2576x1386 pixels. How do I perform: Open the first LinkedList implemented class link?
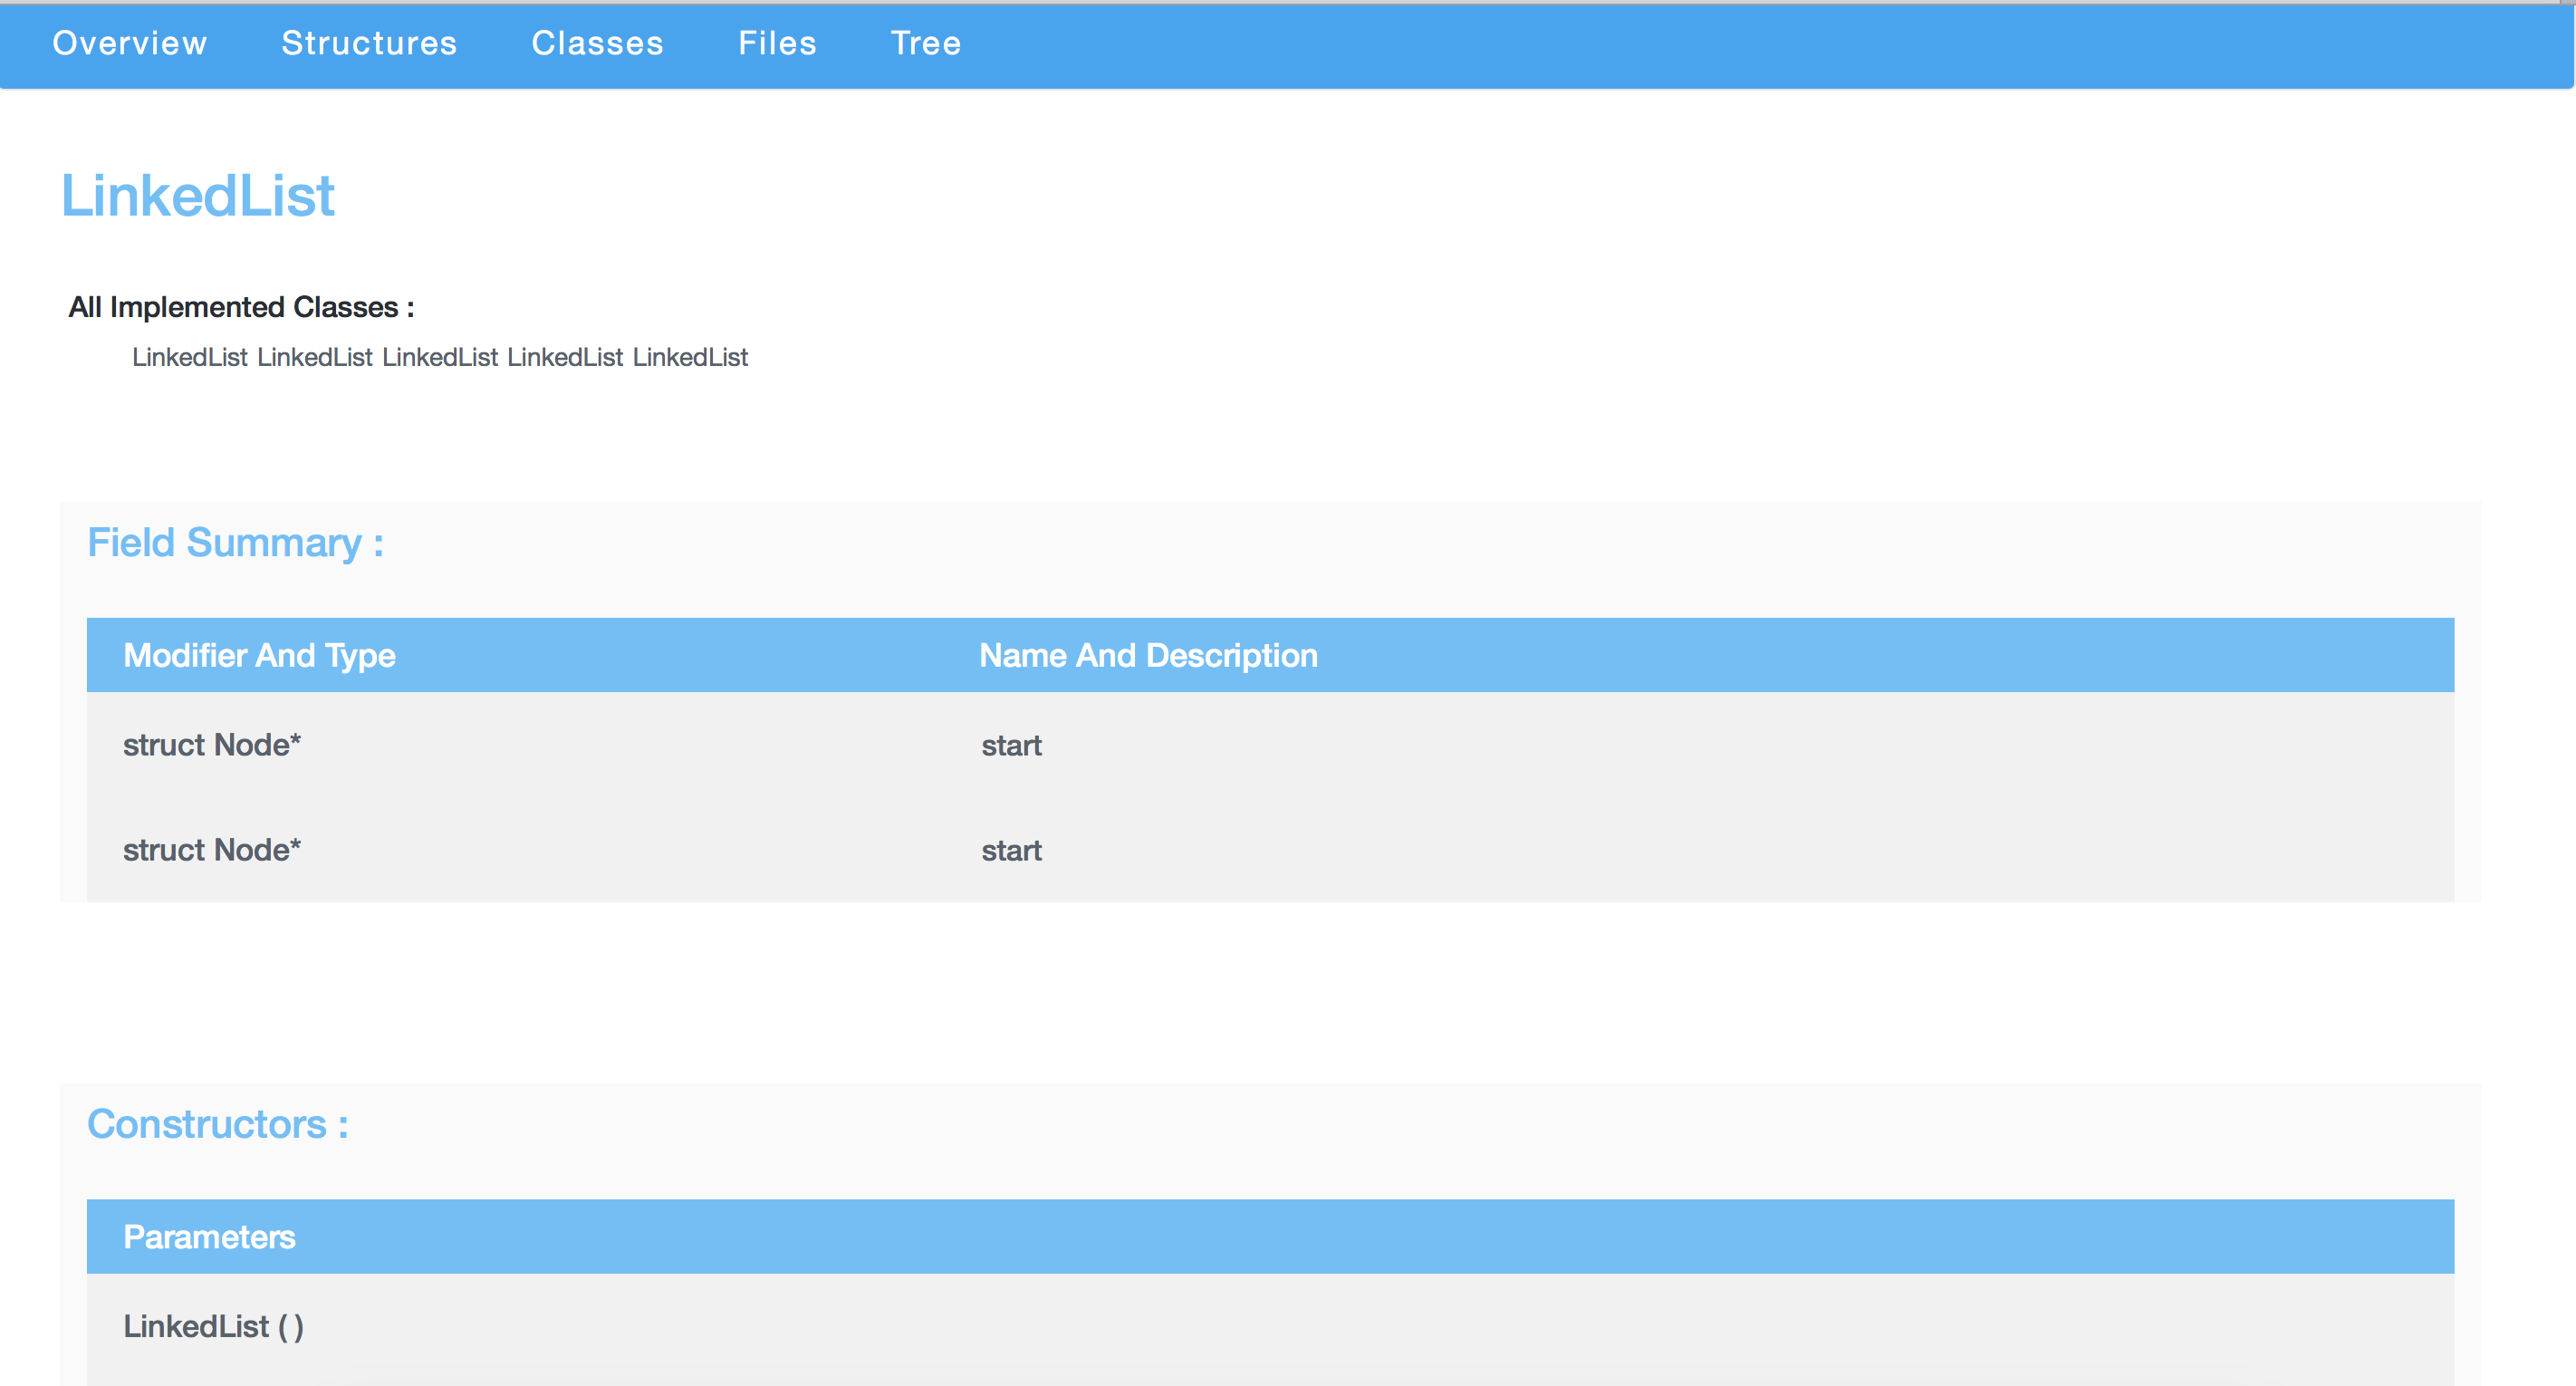(x=190, y=357)
